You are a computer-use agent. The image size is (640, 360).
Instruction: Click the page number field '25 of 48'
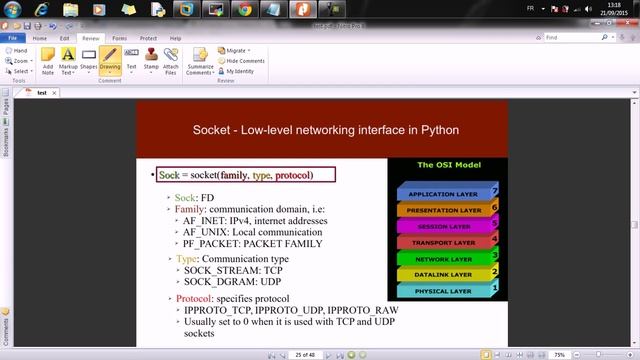coord(305,355)
